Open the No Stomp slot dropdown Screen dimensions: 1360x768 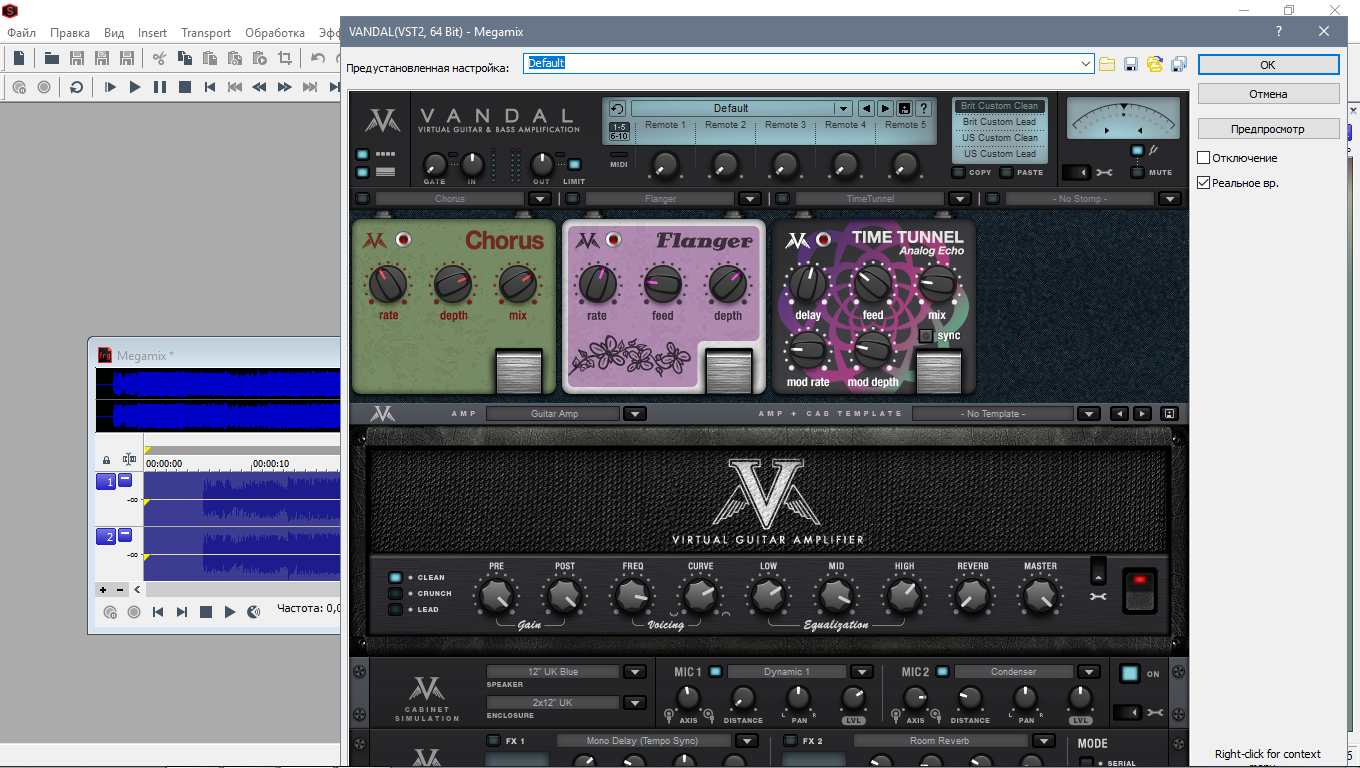click(x=1169, y=198)
